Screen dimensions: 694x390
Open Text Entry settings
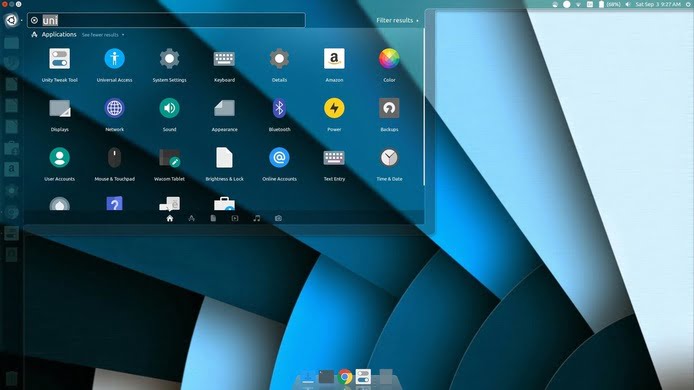pyautogui.click(x=334, y=158)
